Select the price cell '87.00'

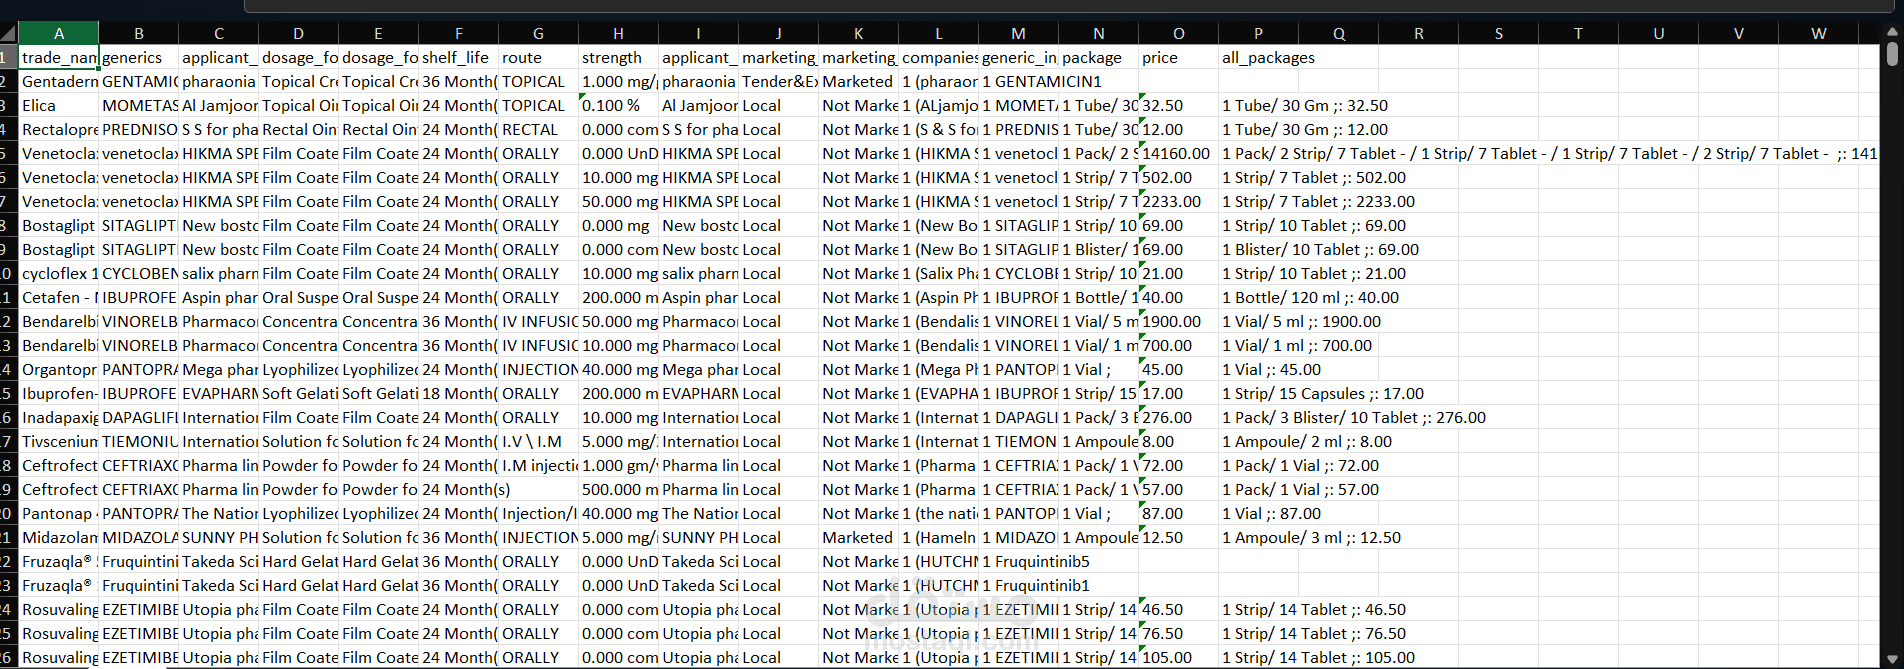pos(1179,513)
